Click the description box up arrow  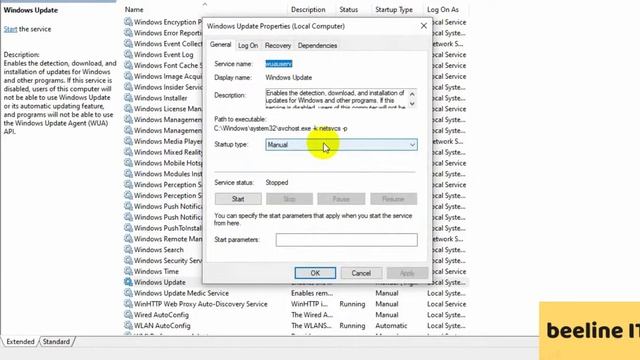point(412,94)
